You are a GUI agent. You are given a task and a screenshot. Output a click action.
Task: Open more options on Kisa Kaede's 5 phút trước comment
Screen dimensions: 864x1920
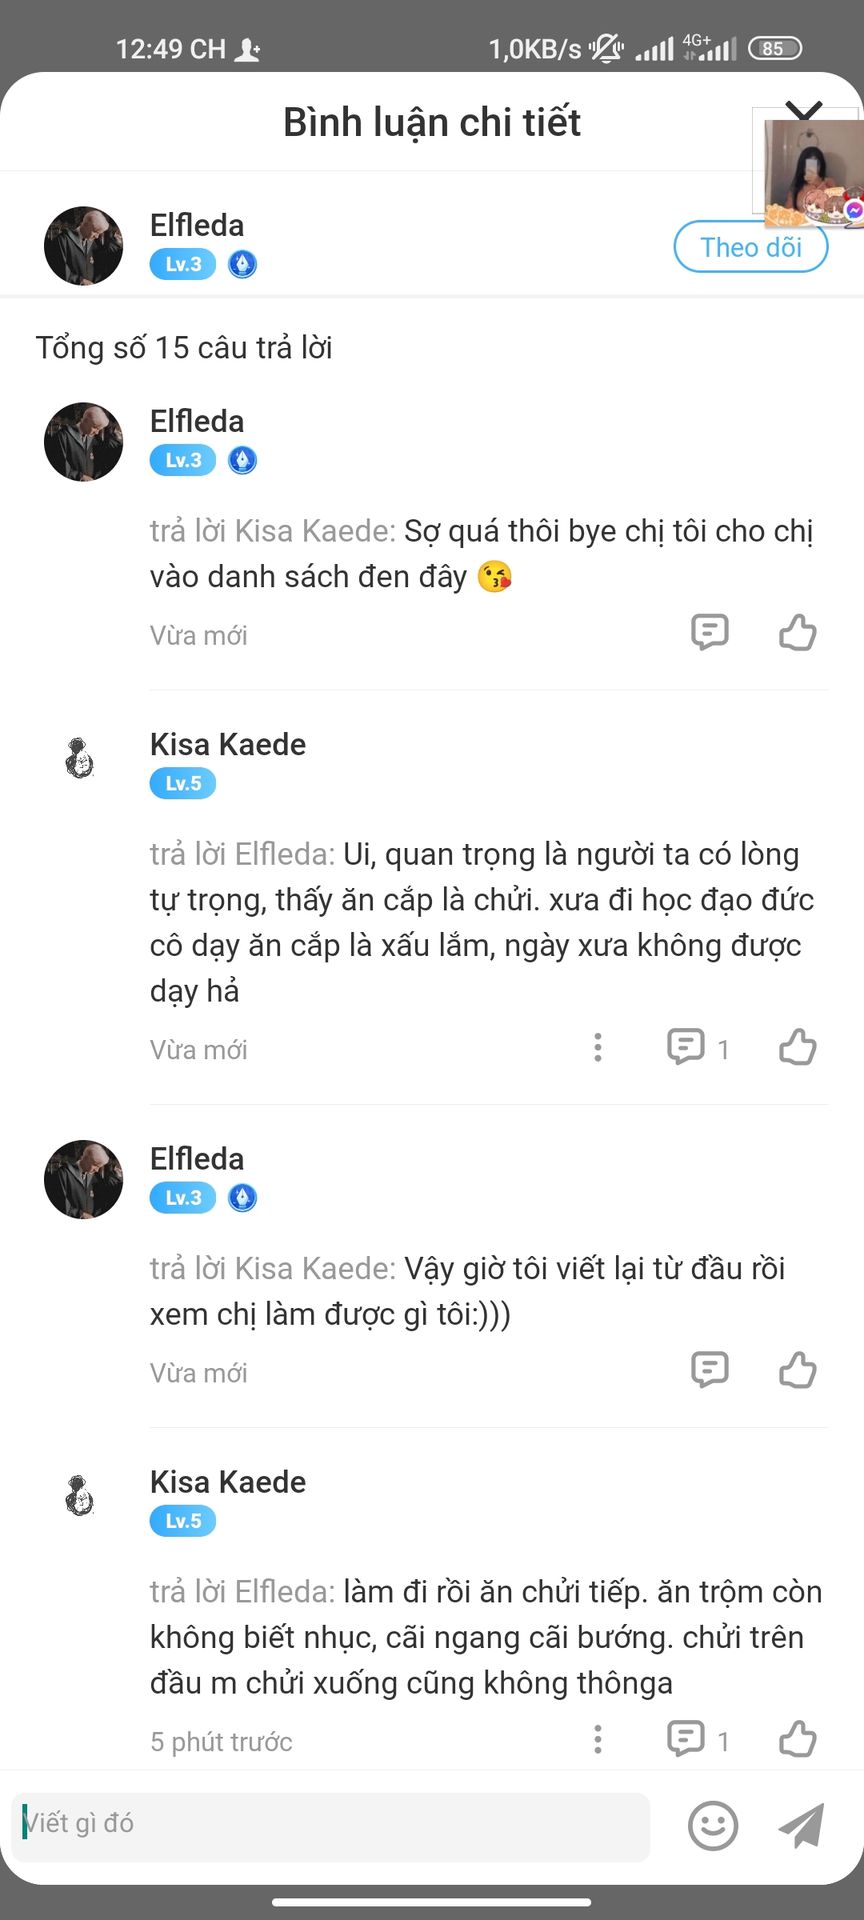tap(598, 1739)
